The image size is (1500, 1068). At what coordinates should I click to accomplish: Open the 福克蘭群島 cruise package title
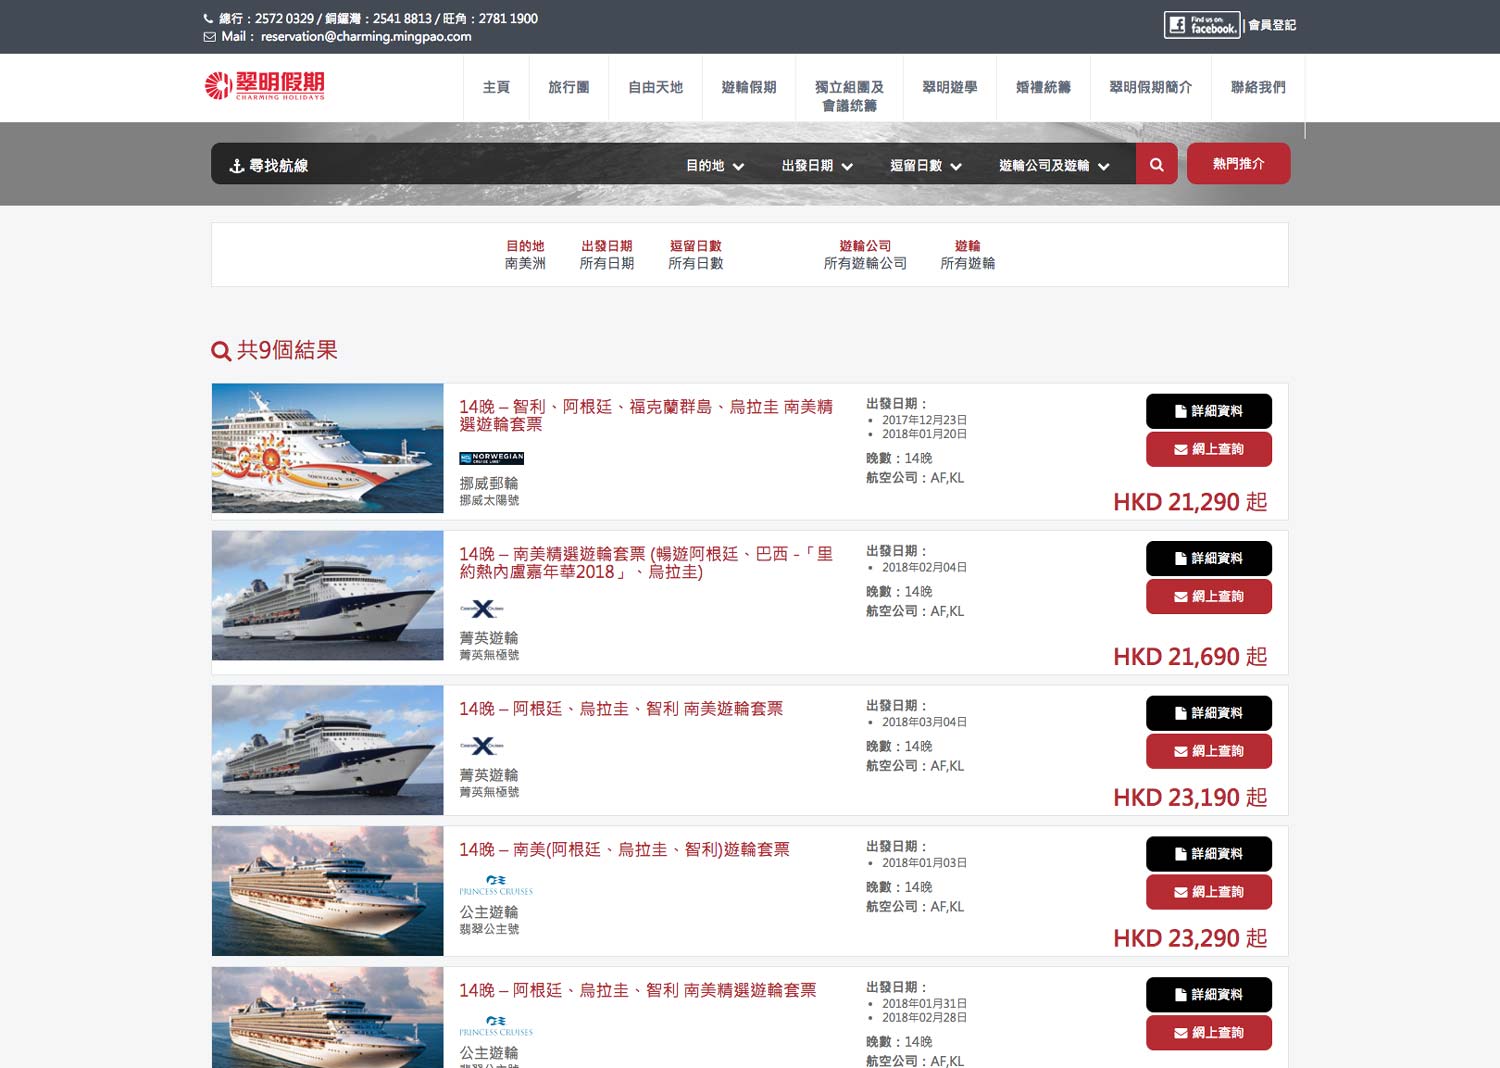[646, 415]
